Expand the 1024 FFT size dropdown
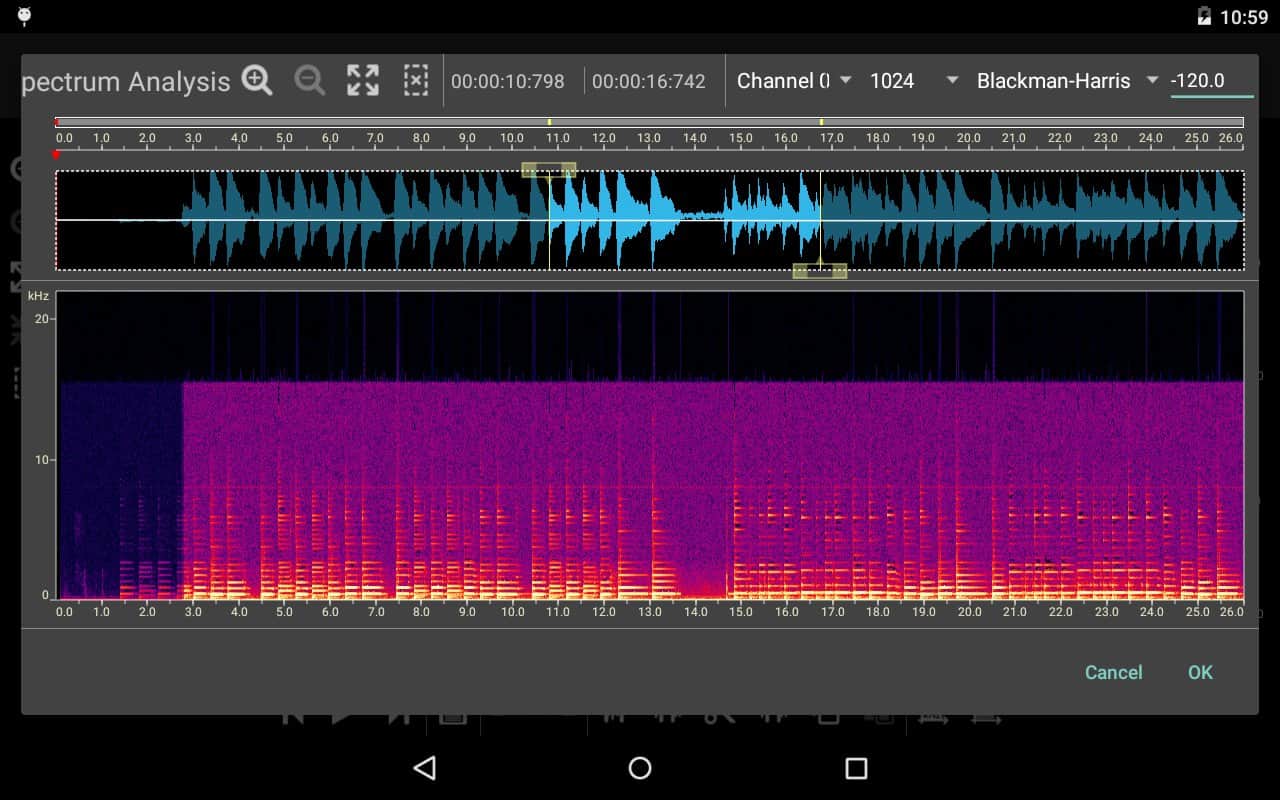1280x800 pixels. (x=914, y=81)
